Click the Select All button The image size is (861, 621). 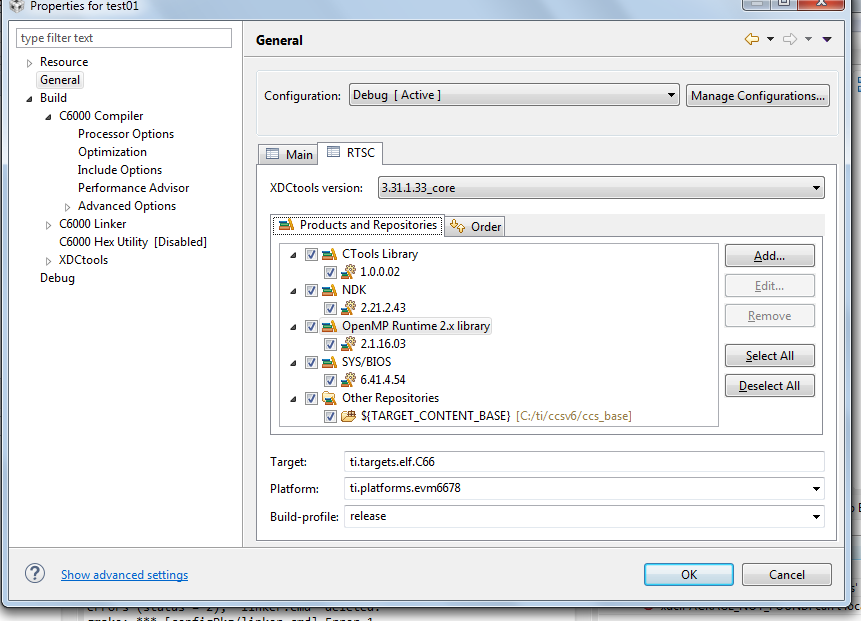tap(769, 356)
